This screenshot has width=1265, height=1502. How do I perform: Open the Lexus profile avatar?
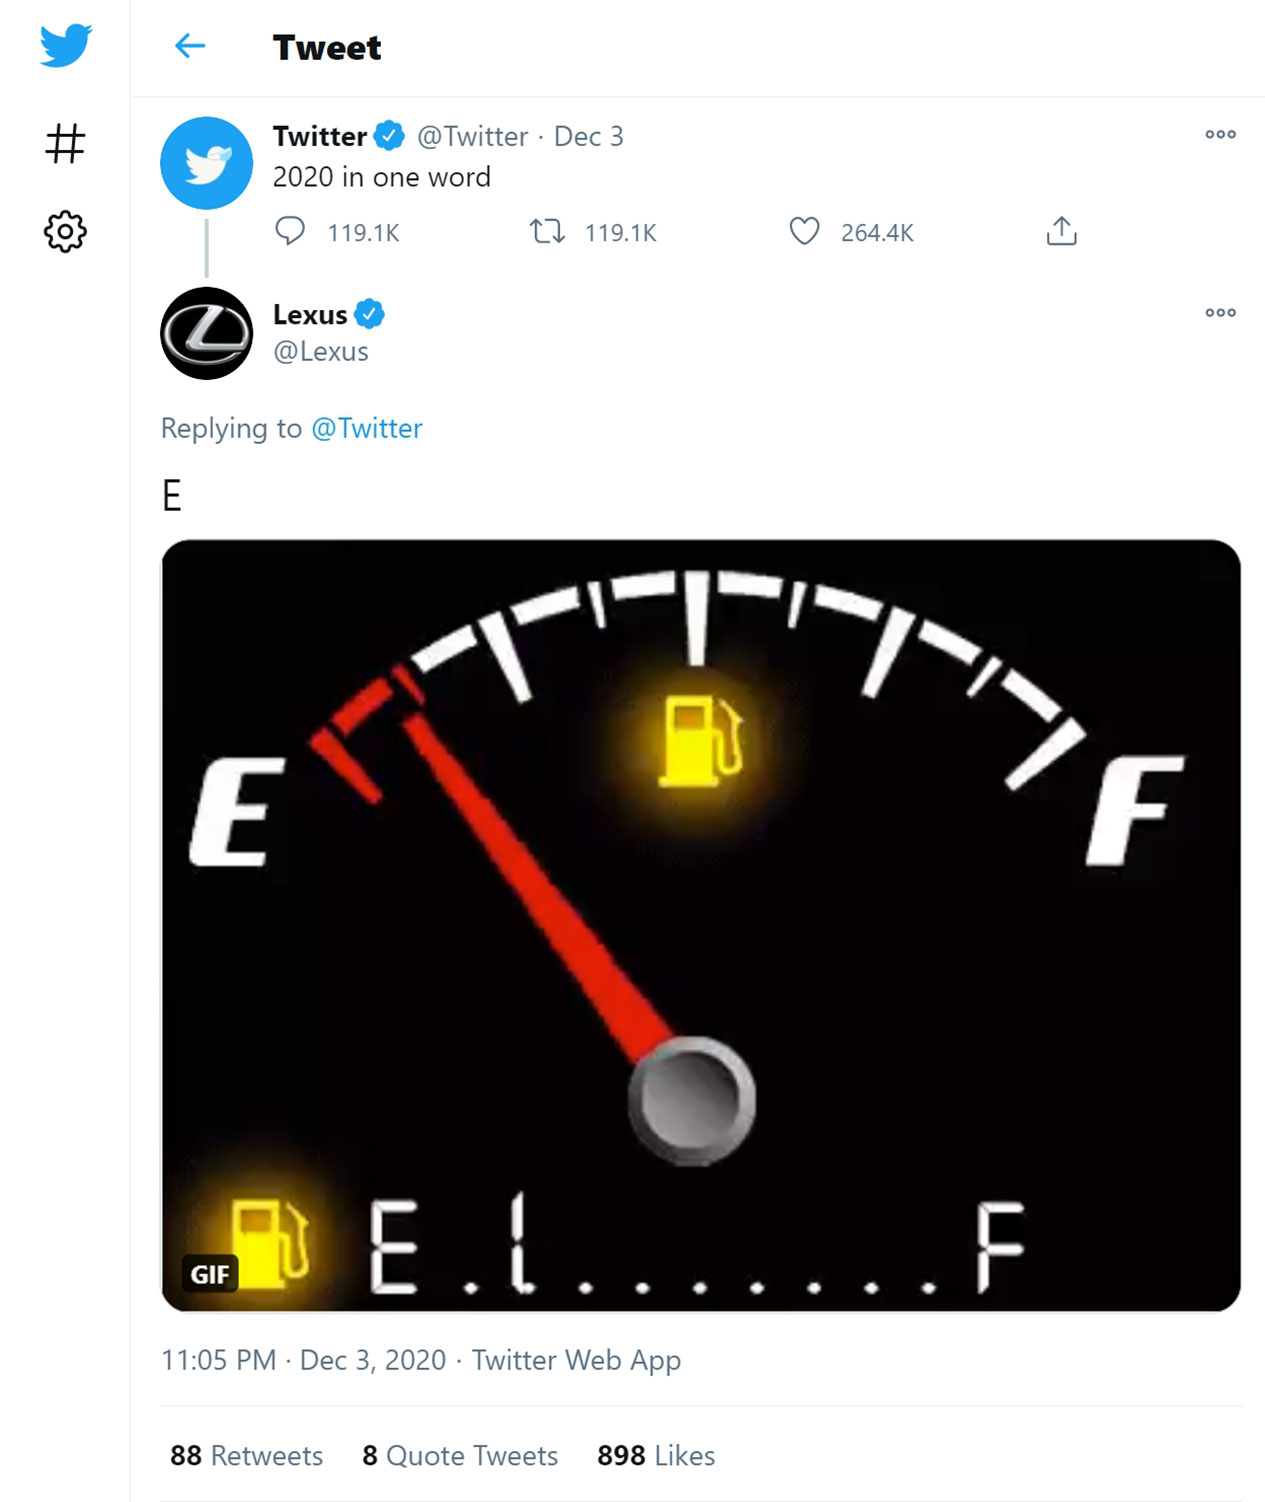(x=206, y=333)
